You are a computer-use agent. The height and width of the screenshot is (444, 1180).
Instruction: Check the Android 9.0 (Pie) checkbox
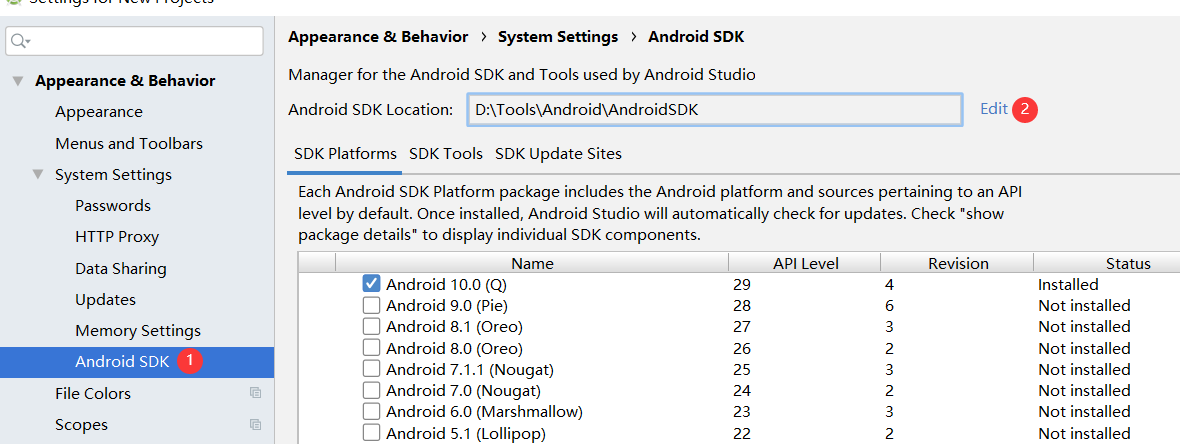tap(371, 305)
